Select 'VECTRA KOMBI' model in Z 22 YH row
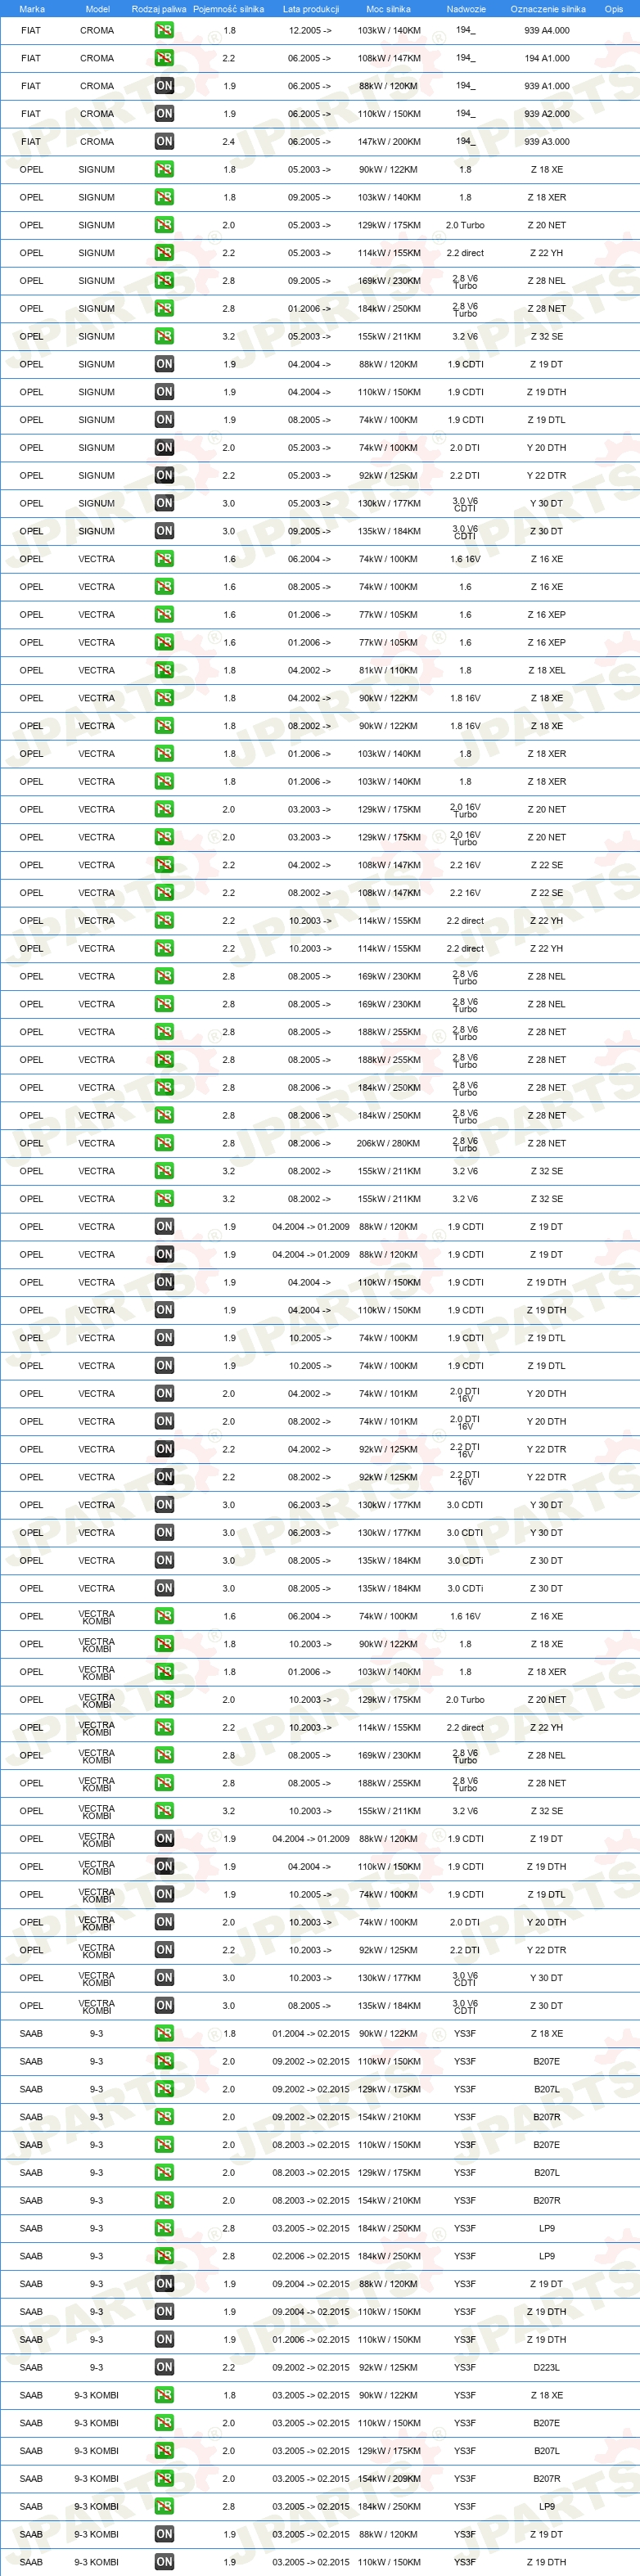 pyautogui.click(x=97, y=1728)
